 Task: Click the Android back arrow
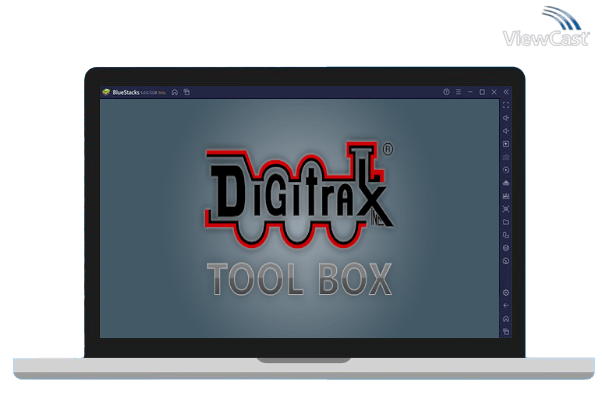(506, 306)
